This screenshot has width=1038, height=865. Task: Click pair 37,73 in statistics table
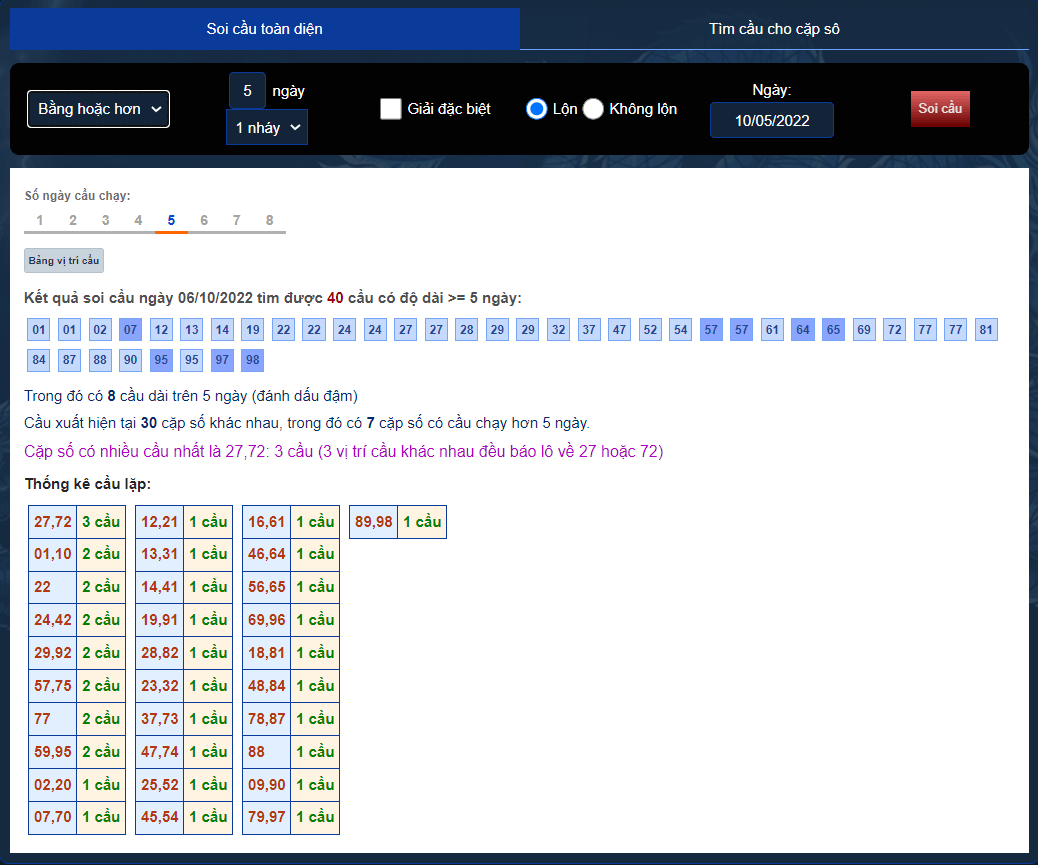click(160, 719)
